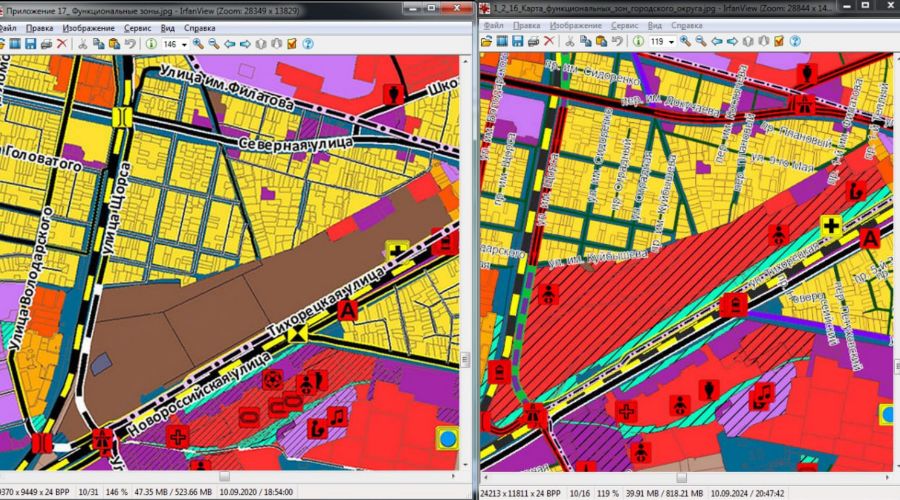The image size is (900, 500).
Task: Open Сервис menu in 1_2_16_Карта window
Action: (x=624, y=25)
